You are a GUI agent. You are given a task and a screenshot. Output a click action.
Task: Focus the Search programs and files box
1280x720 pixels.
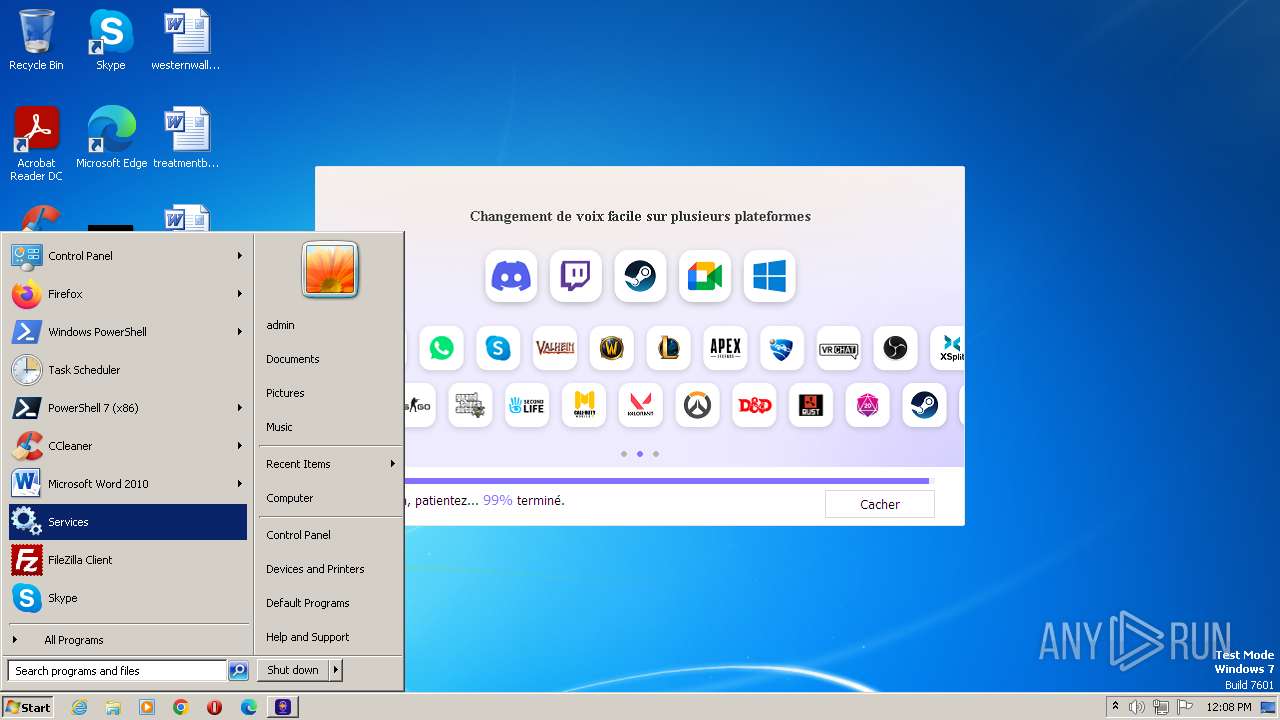pos(117,671)
